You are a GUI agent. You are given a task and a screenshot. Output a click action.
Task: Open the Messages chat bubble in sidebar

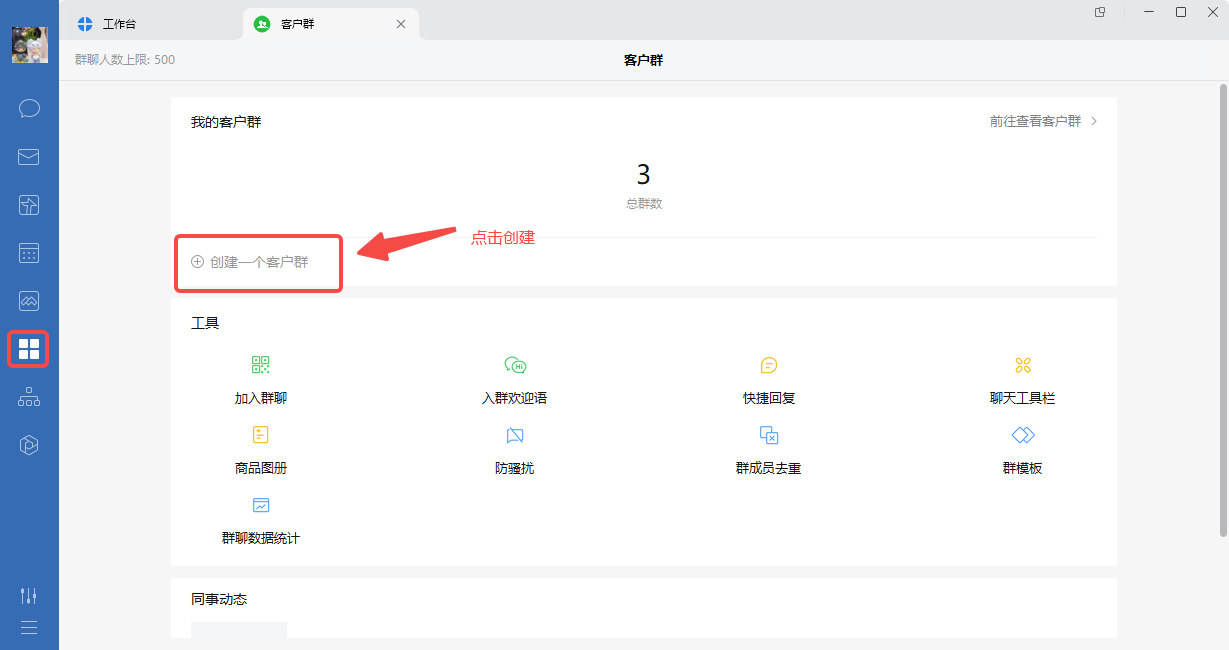point(29,108)
